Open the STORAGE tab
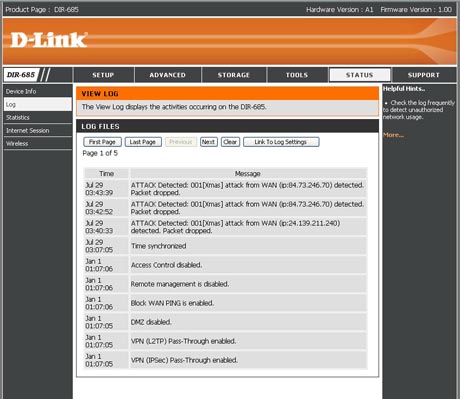Image resolution: width=460 pixels, height=399 pixels. click(234, 75)
